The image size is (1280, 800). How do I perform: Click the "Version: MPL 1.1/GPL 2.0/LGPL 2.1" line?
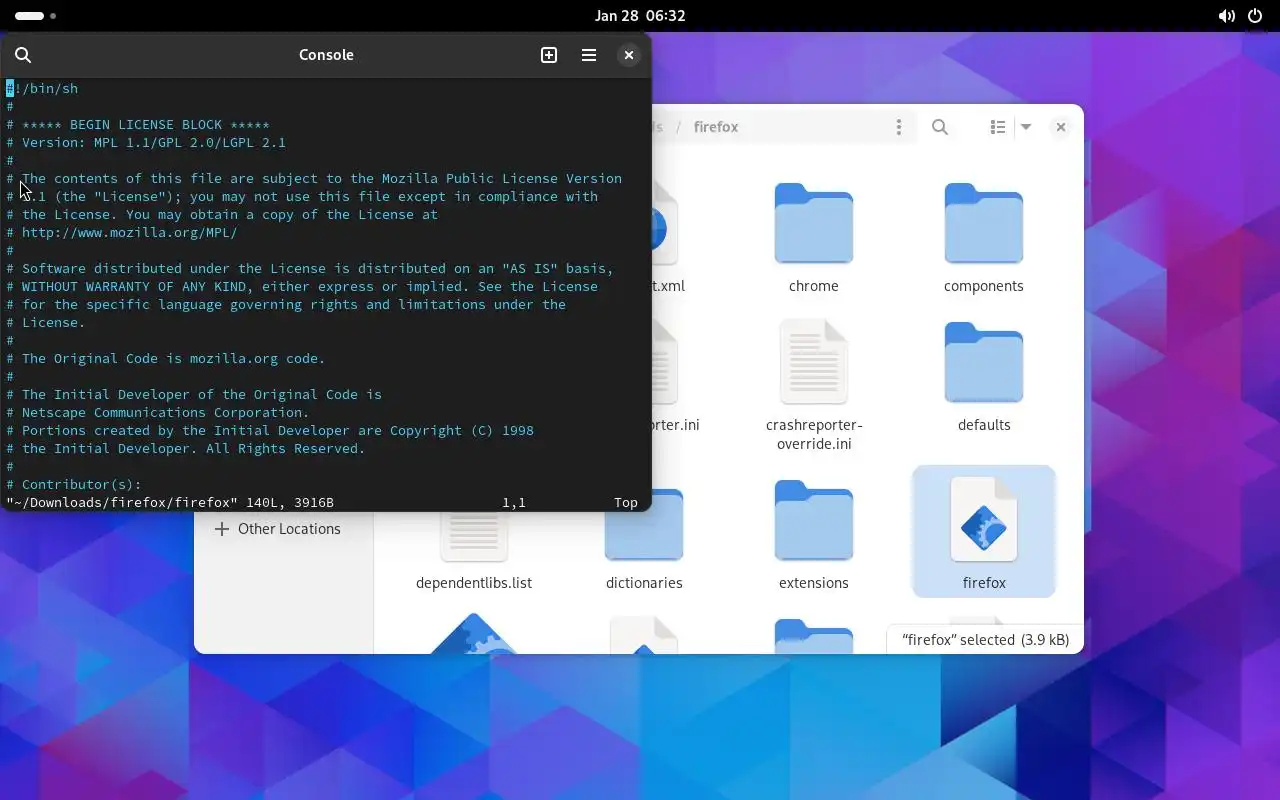point(146,142)
